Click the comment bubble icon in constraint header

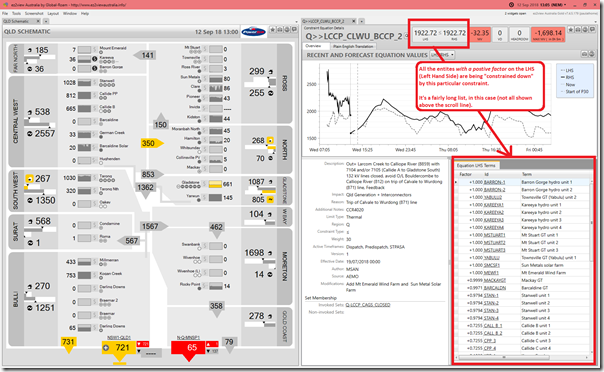pos(592,30)
